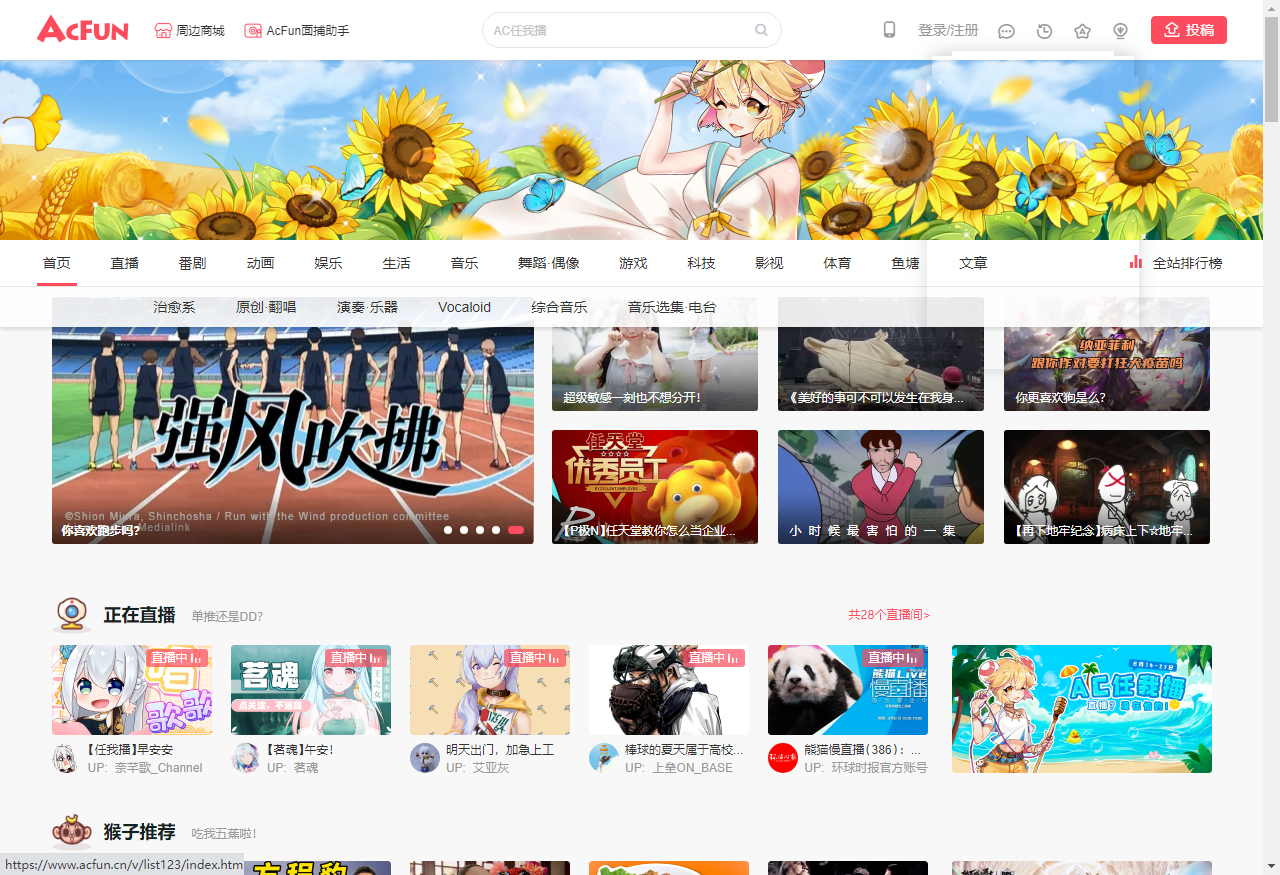View watch history via the clock icon
Viewport: 1280px width, 875px height.
pos(1044,31)
